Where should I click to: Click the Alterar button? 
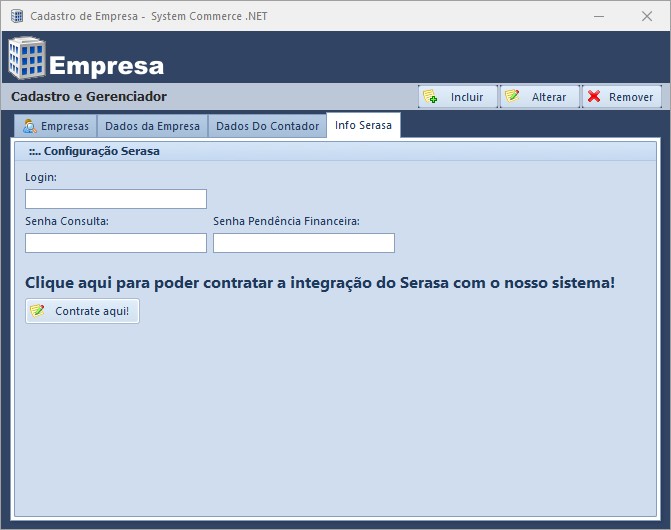click(x=540, y=97)
